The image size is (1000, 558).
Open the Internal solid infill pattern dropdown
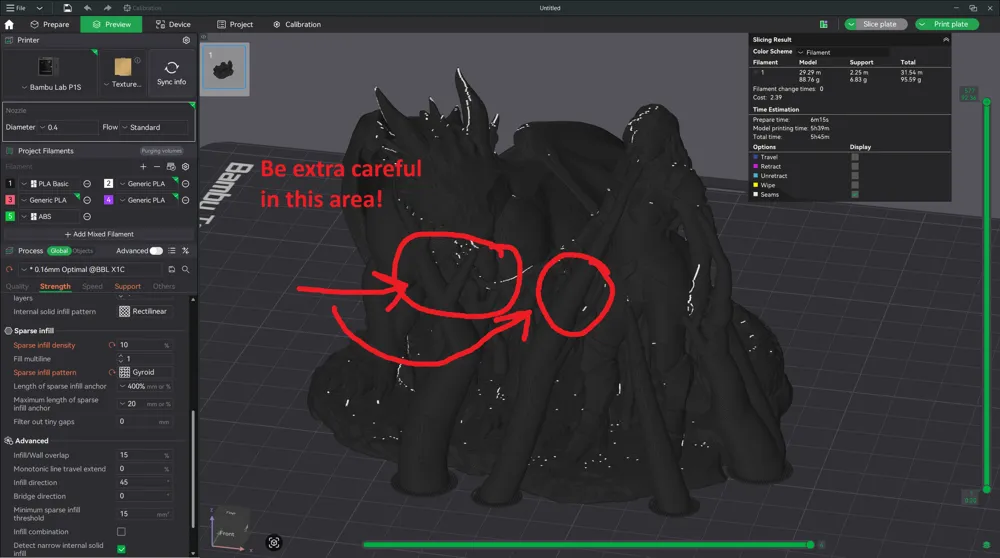click(144, 311)
